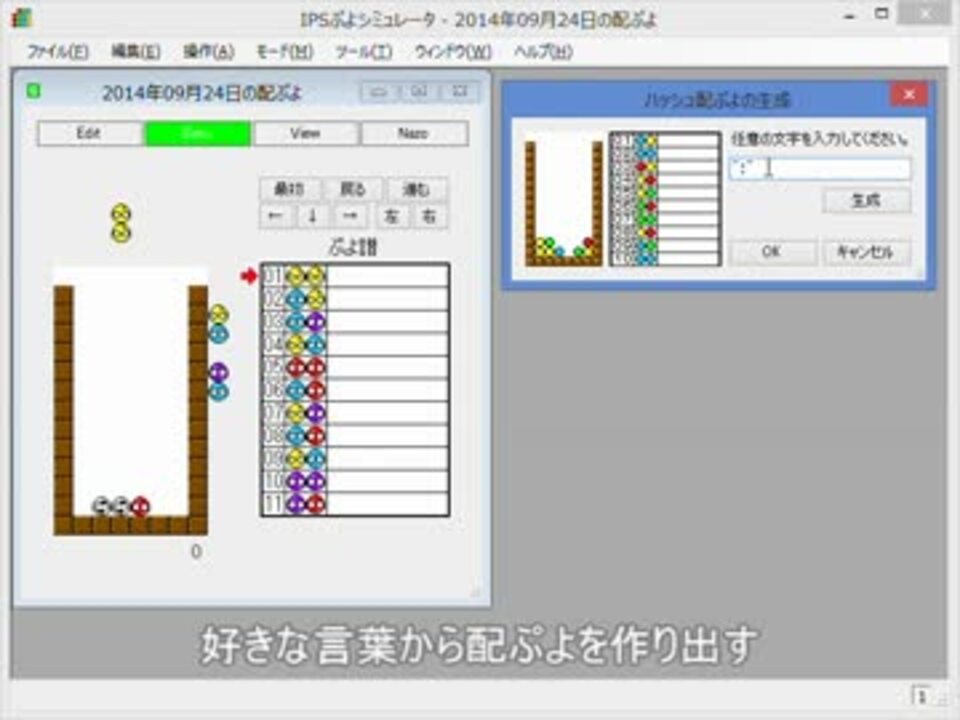
Task: Click the 生成 (generate) button
Action: (866, 200)
